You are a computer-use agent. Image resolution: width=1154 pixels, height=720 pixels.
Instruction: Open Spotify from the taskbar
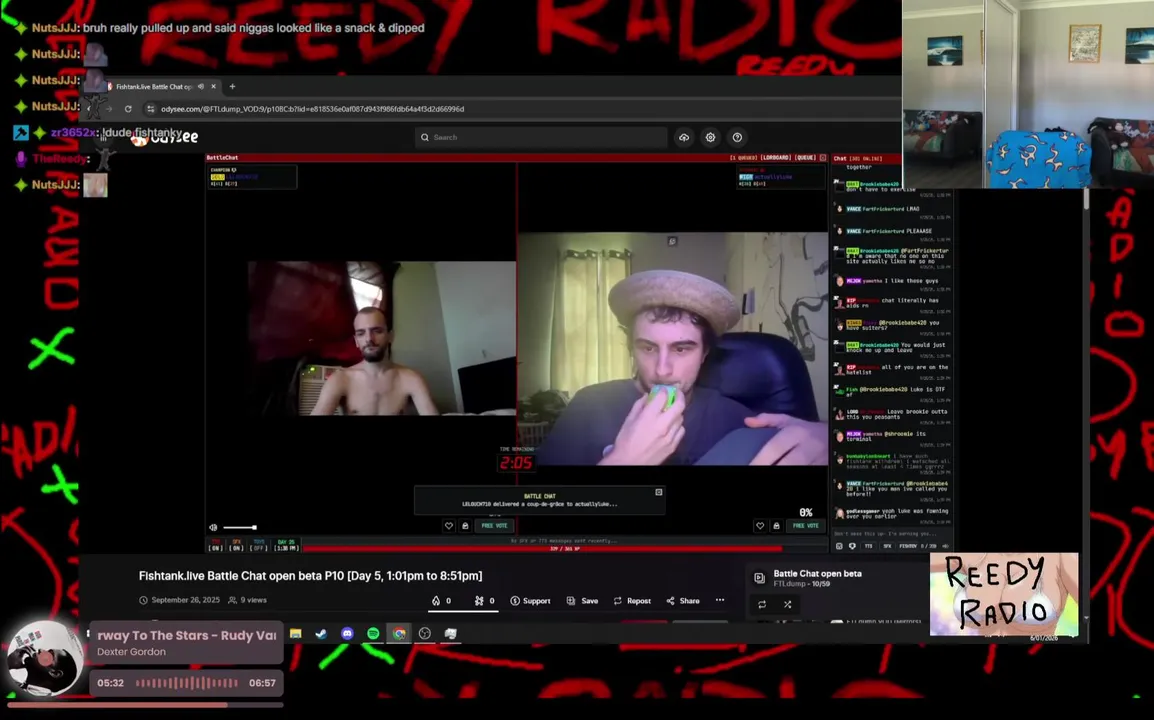(373, 633)
